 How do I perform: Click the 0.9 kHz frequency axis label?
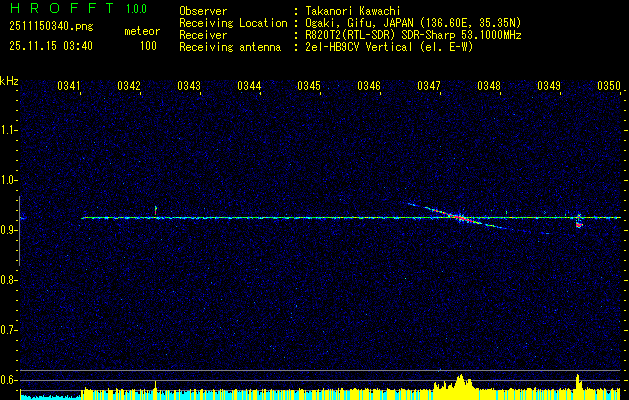coord(8,230)
